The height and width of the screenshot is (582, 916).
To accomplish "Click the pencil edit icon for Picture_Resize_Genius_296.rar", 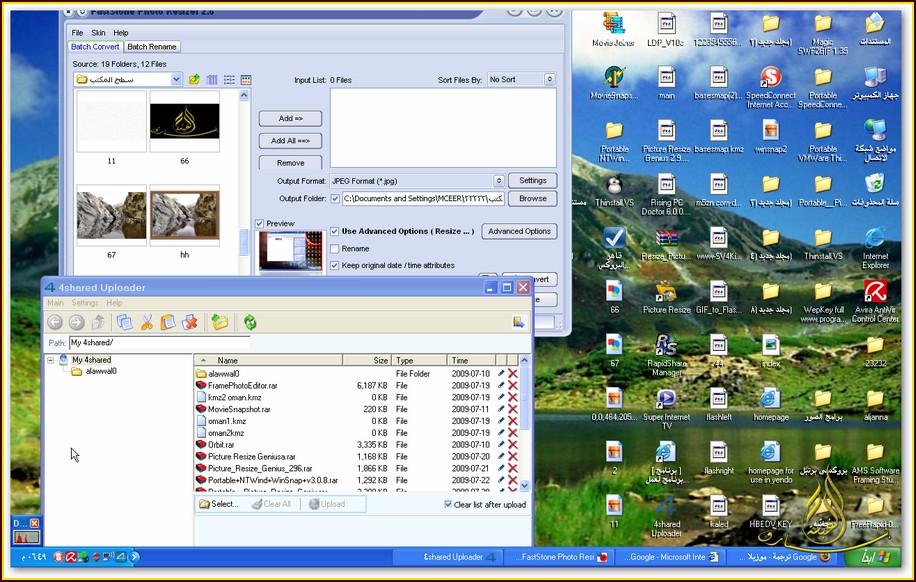I will click(x=501, y=468).
